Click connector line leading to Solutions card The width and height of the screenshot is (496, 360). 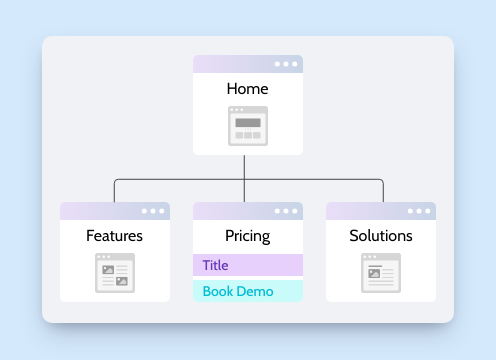point(383,192)
